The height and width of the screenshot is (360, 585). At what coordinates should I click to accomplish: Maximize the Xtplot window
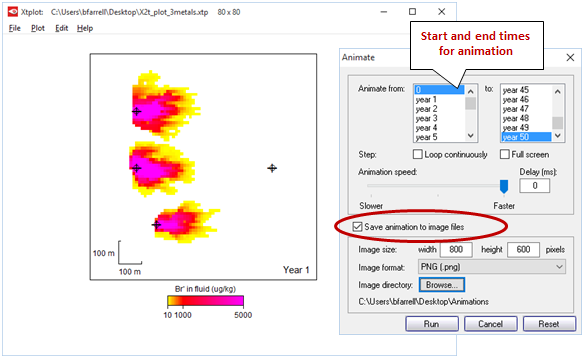click(x=412, y=12)
